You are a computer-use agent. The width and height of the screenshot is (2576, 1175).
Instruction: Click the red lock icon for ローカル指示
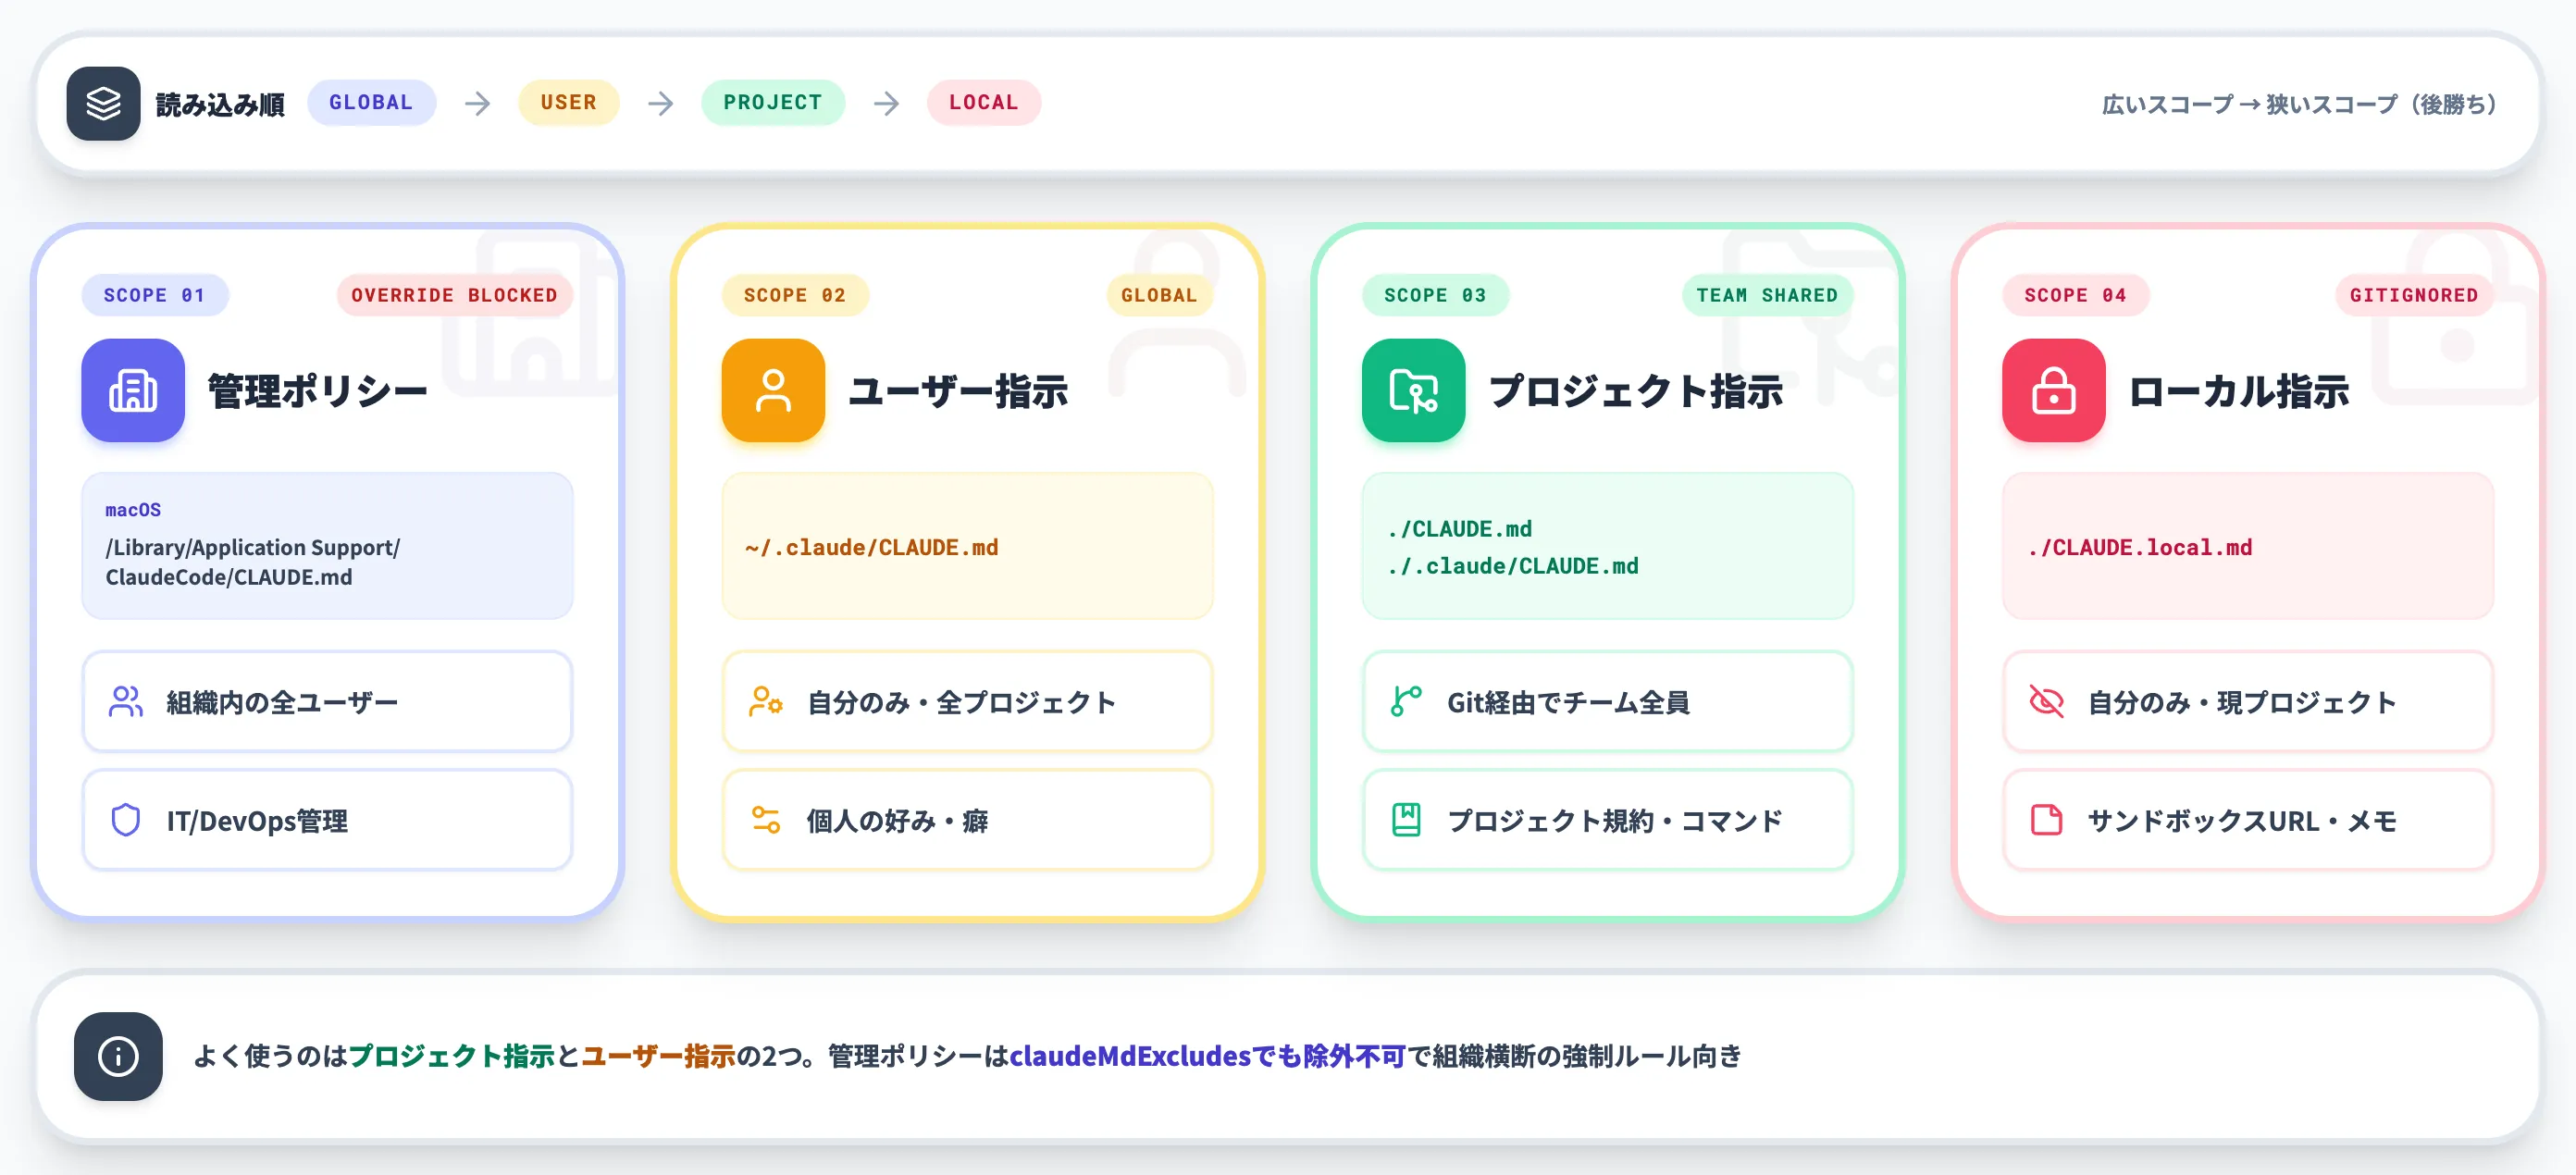[x=2053, y=390]
